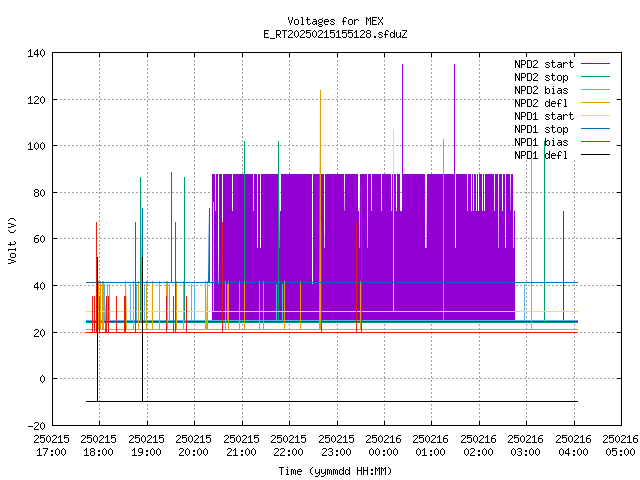Select the 'NPD2 stop' legend label
The height and width of the screenshot is (480, 640).
541,77
